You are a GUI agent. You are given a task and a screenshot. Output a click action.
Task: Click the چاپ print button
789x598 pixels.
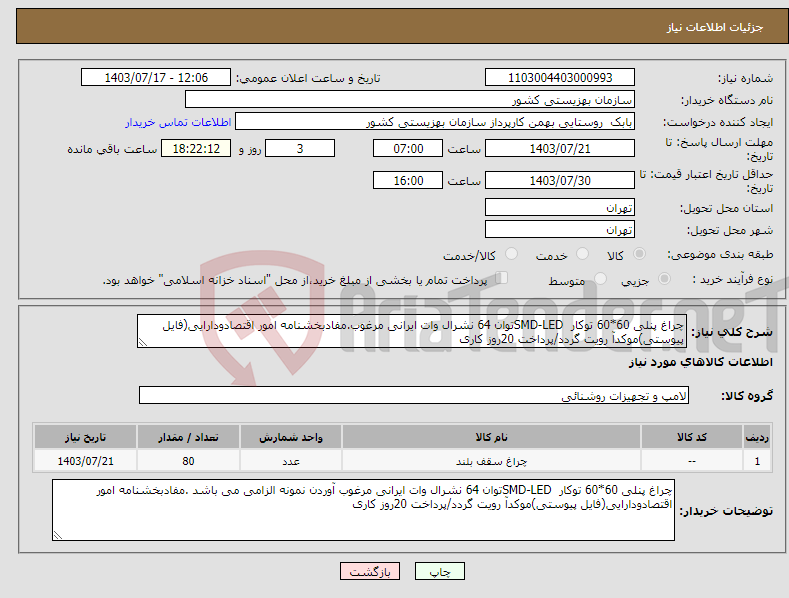440,572
